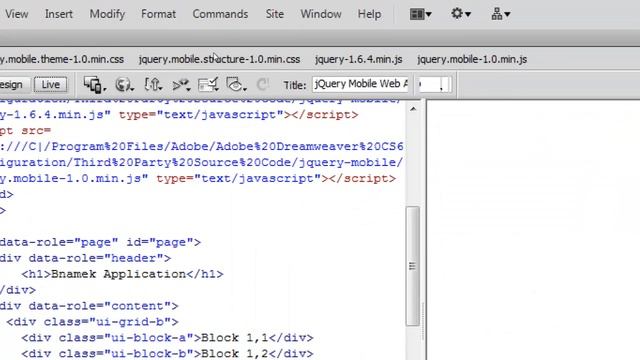Click the Title field containing jQuery Mobile Web
This screenshot has width=640, height=360.
361,84
